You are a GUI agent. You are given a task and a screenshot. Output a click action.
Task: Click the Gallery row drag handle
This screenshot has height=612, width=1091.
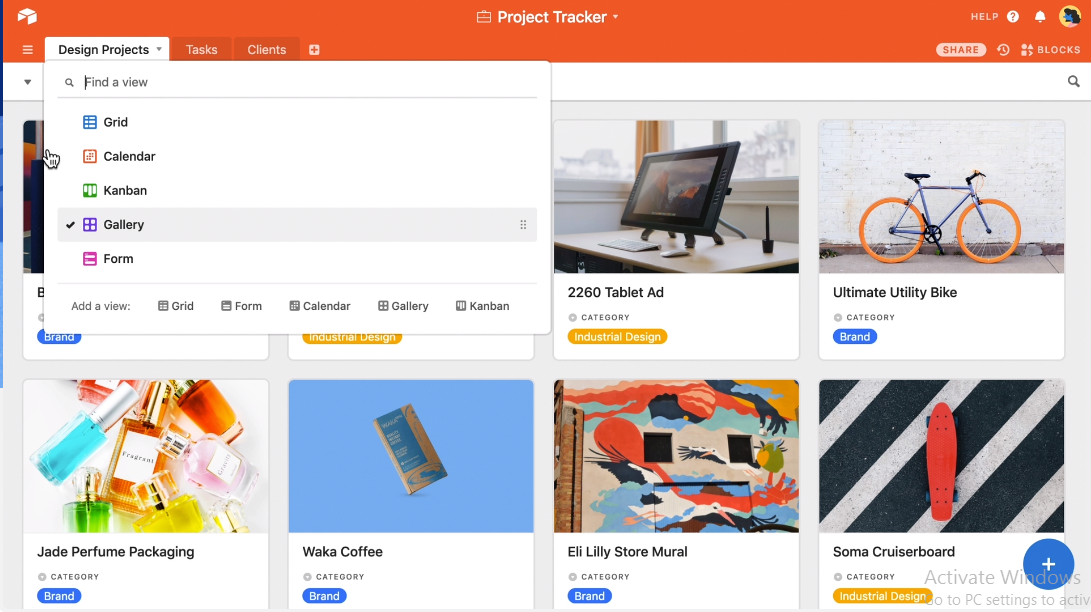point(523,225)
